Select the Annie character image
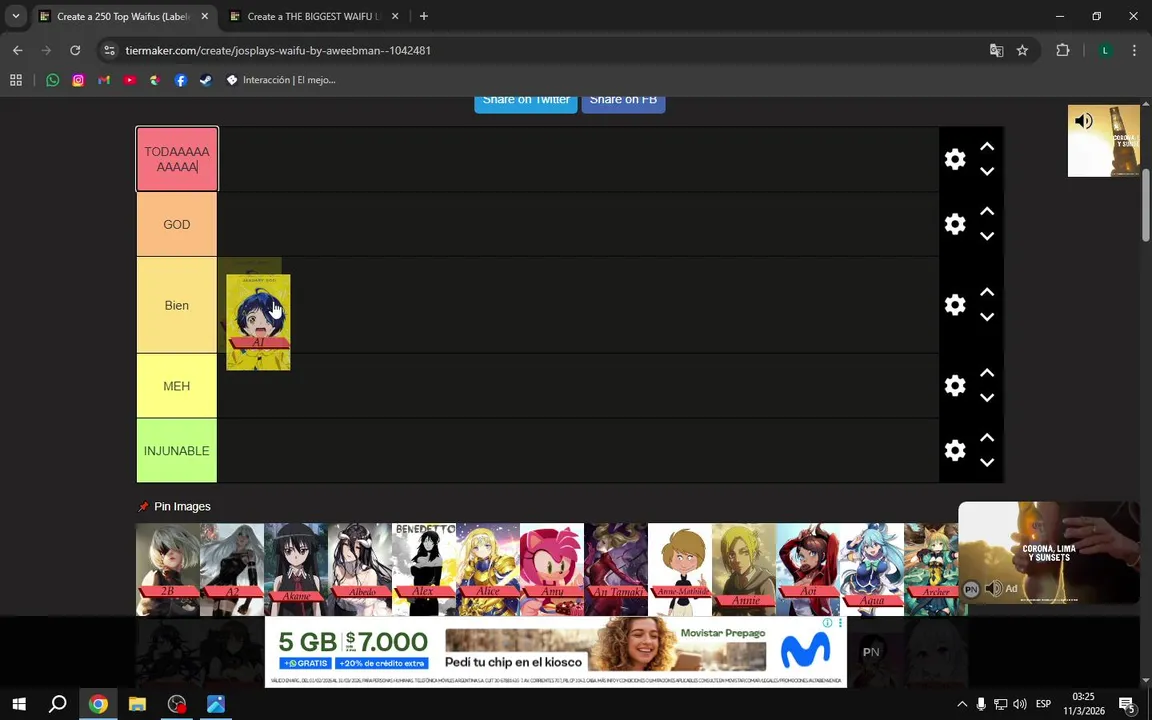The image size is (1152, 720). coord(744,569)
